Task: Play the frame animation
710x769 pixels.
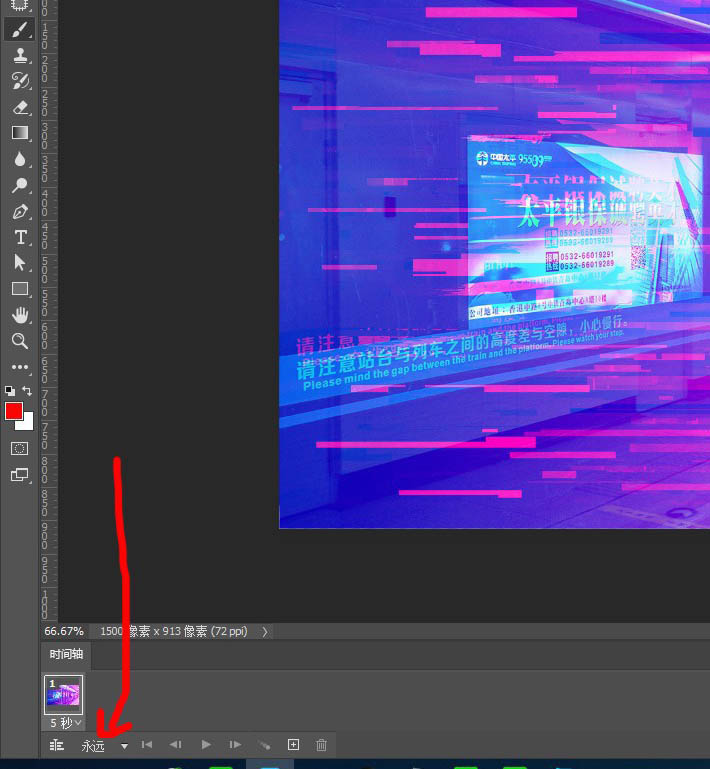Action: [206, 745]
